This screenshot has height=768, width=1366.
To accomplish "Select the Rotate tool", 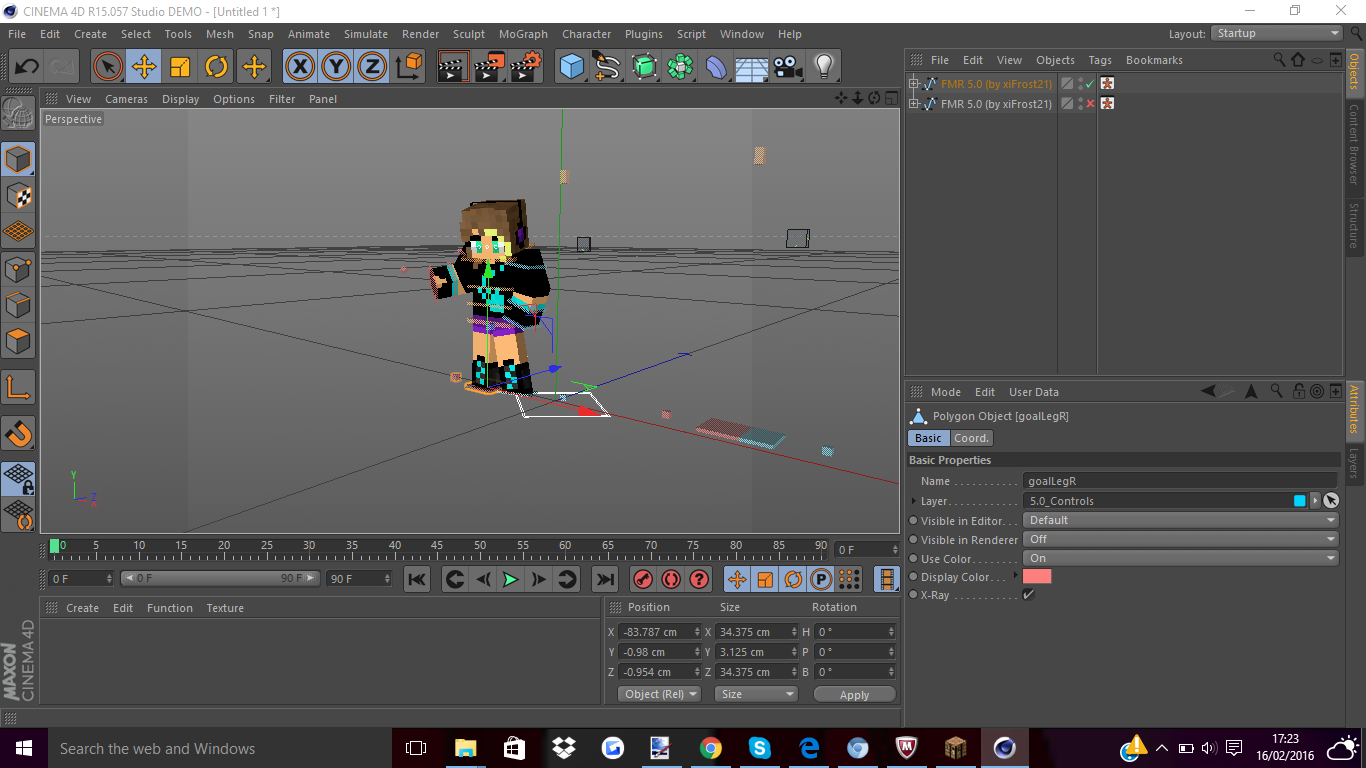I will [x=216, y=67].
